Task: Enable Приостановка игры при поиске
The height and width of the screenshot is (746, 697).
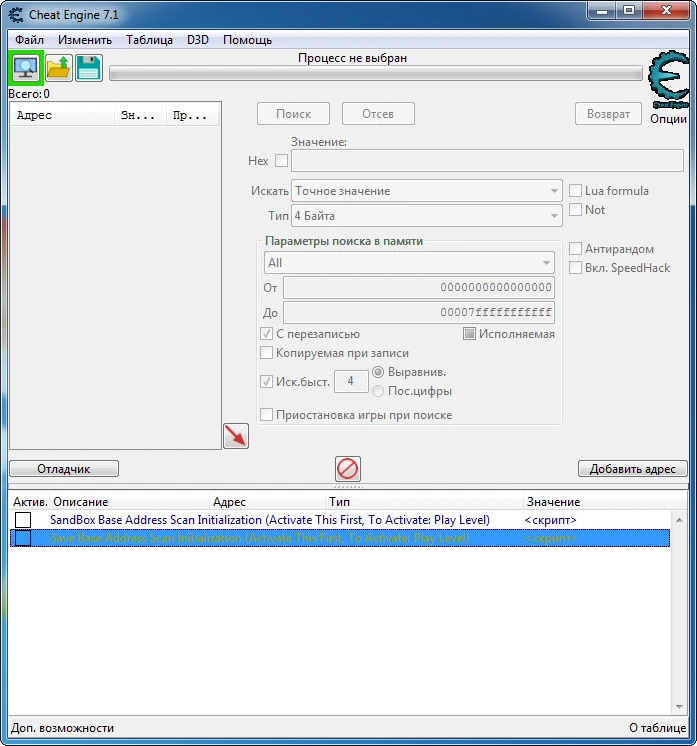Action: 266,415
